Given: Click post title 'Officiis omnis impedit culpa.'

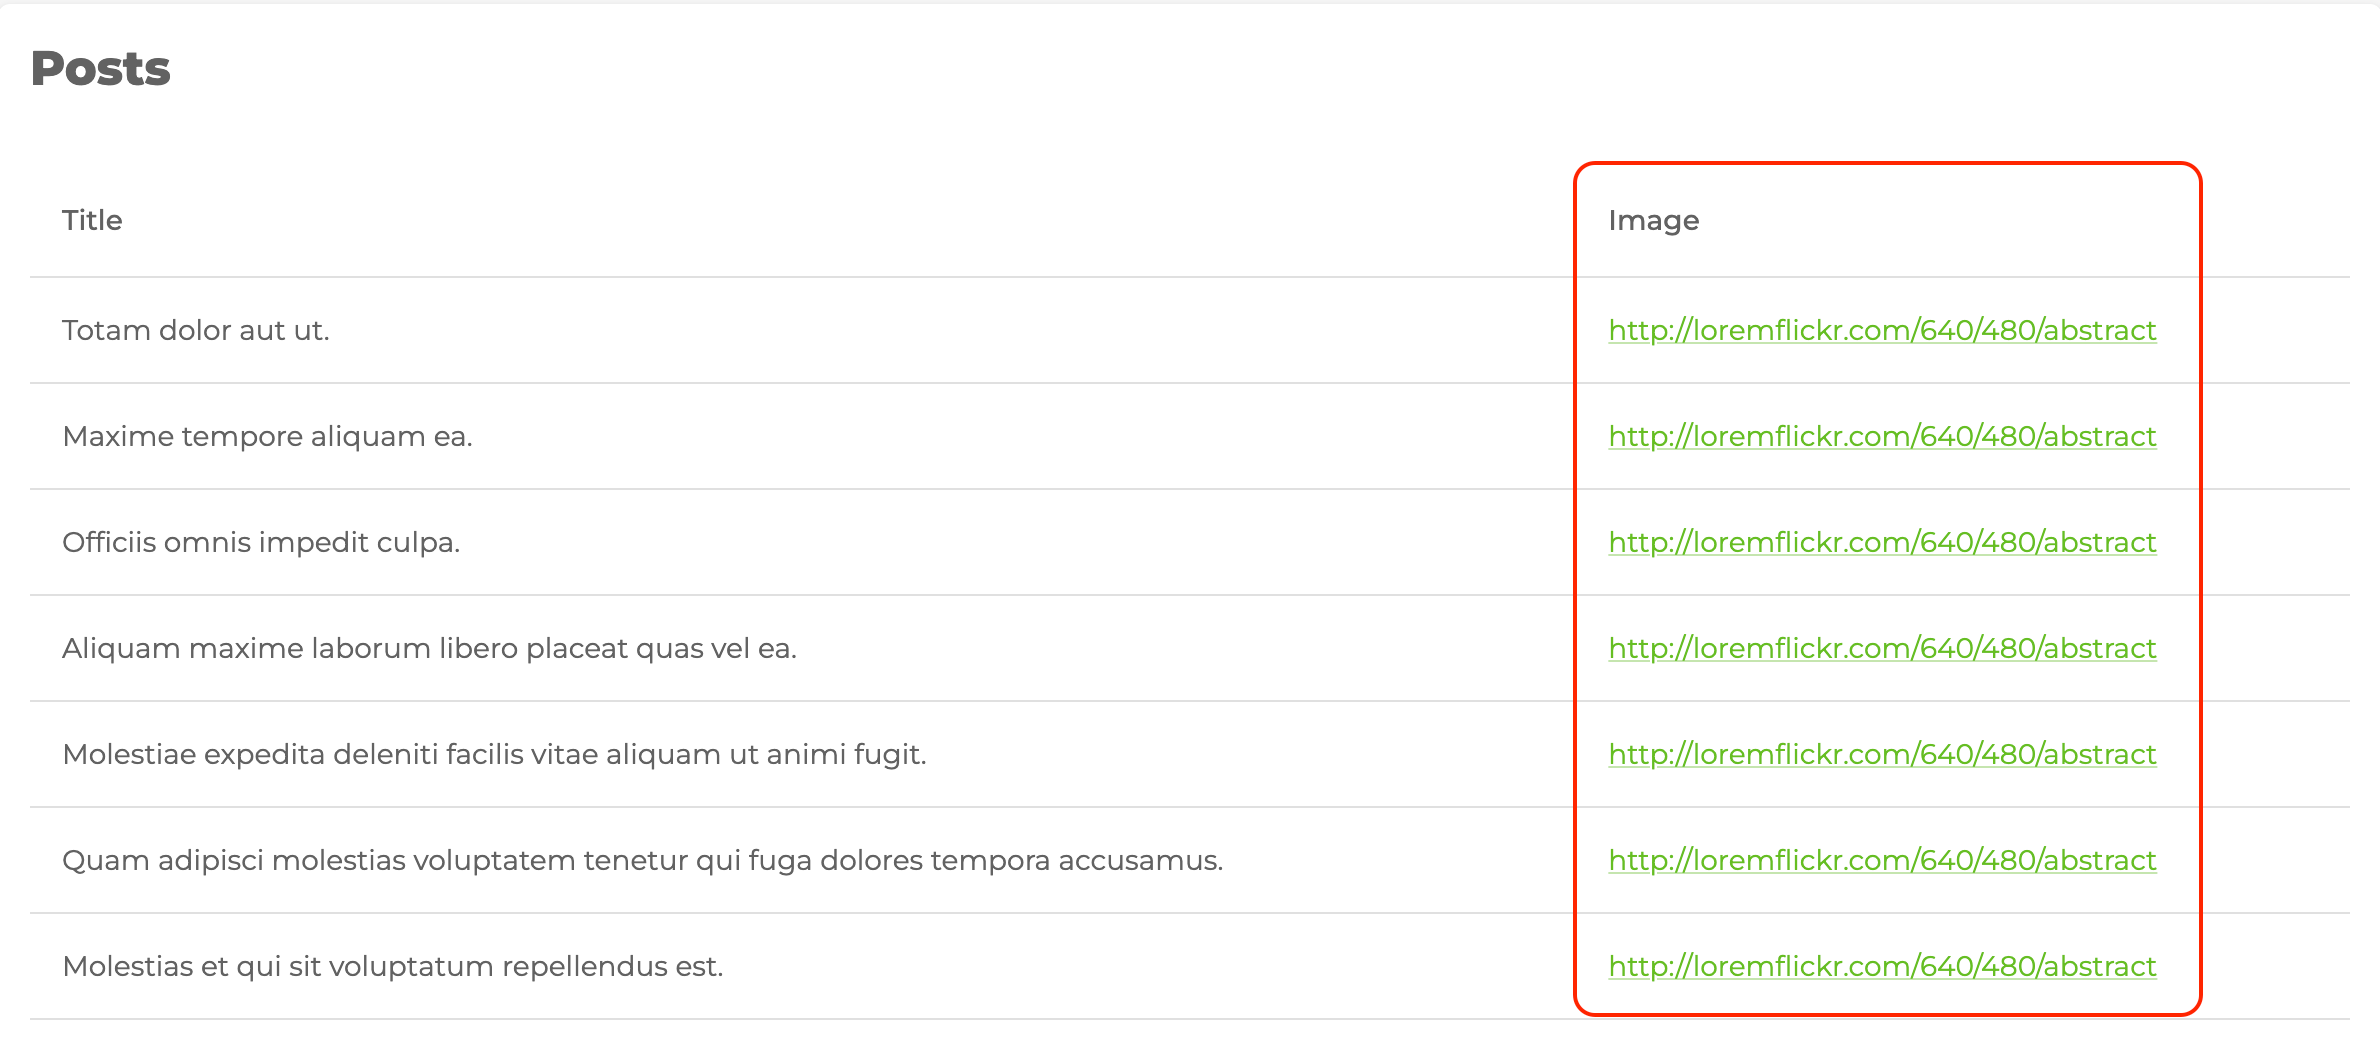Looking at the screenshot, I should 261,542.
